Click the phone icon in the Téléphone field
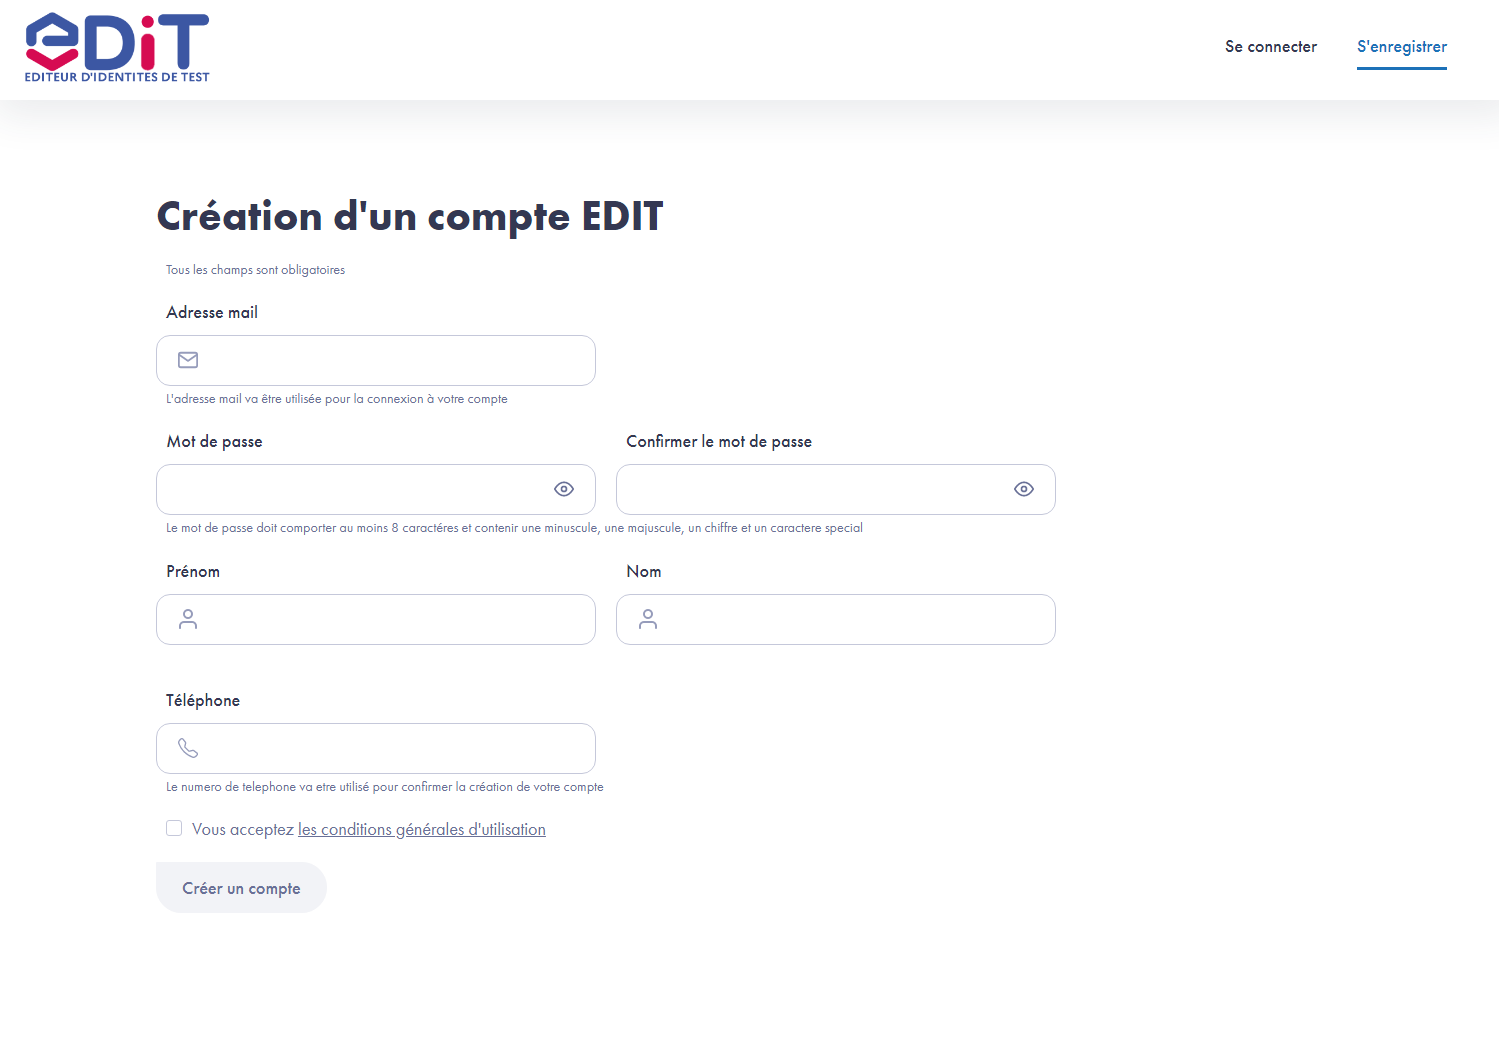The image size is (1499, 1057). 187,748
